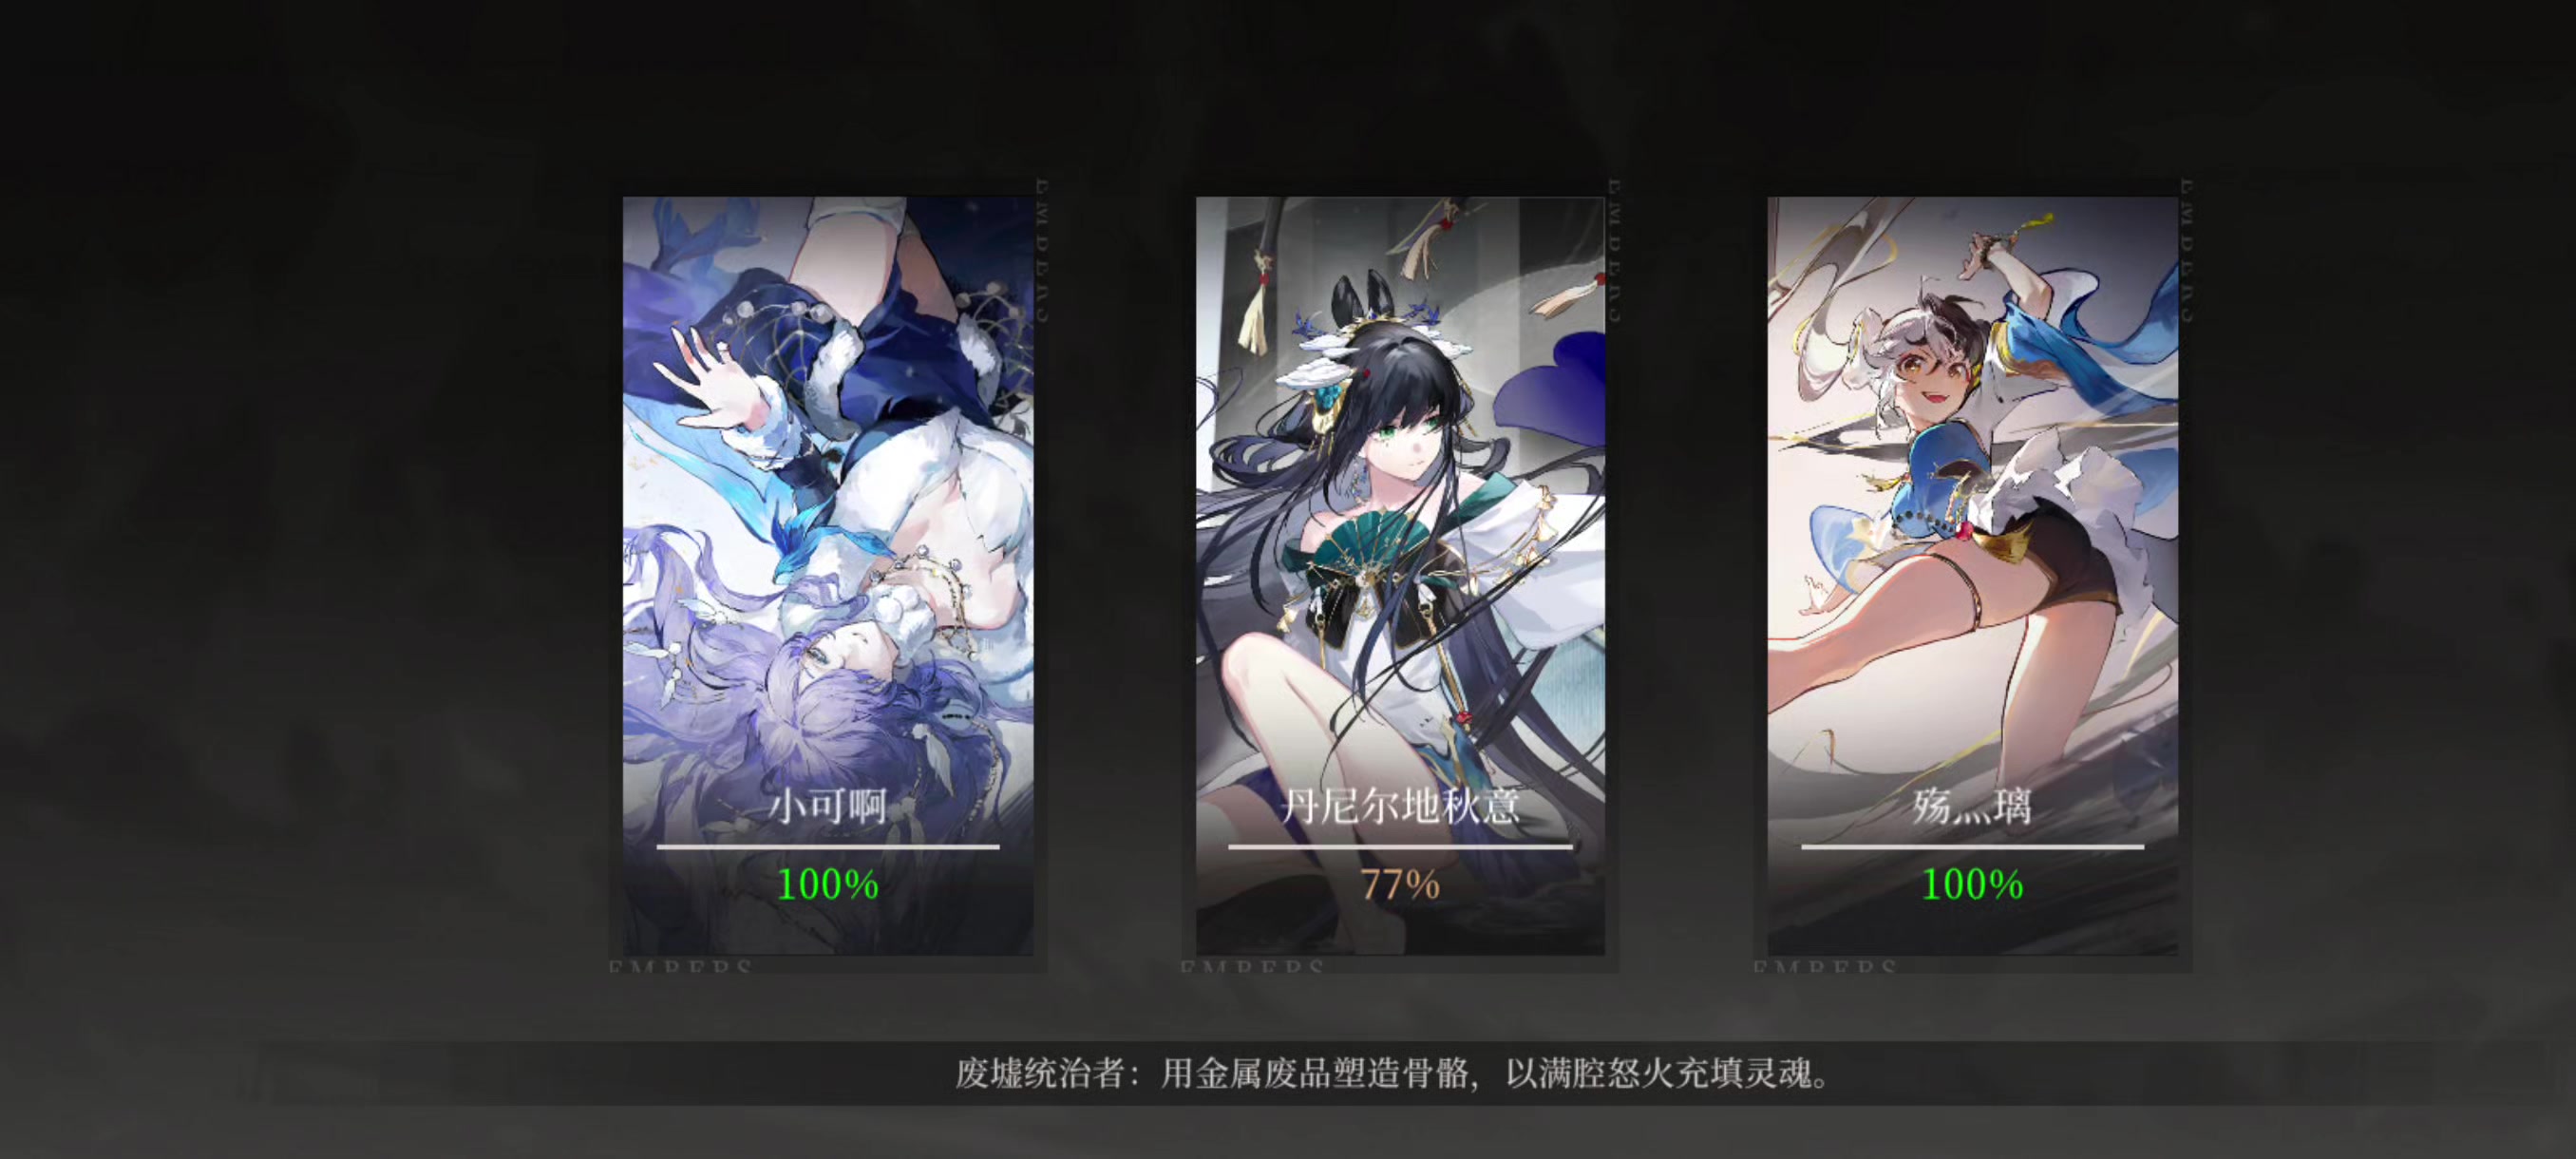Screen dimensions: 2576x1159
Task: Click the loading bar under 殇灬璃
Action: coord(1972,846)
